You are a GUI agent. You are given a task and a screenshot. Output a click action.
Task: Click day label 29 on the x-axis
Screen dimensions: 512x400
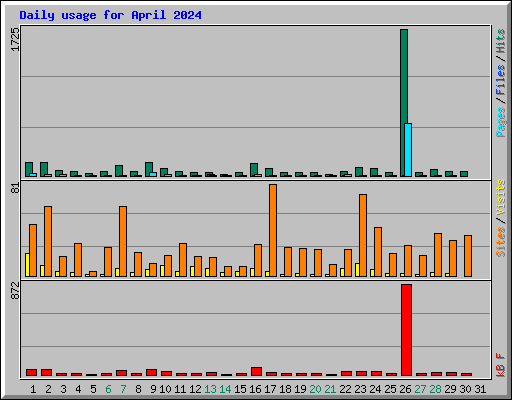[x=450, y=389]
